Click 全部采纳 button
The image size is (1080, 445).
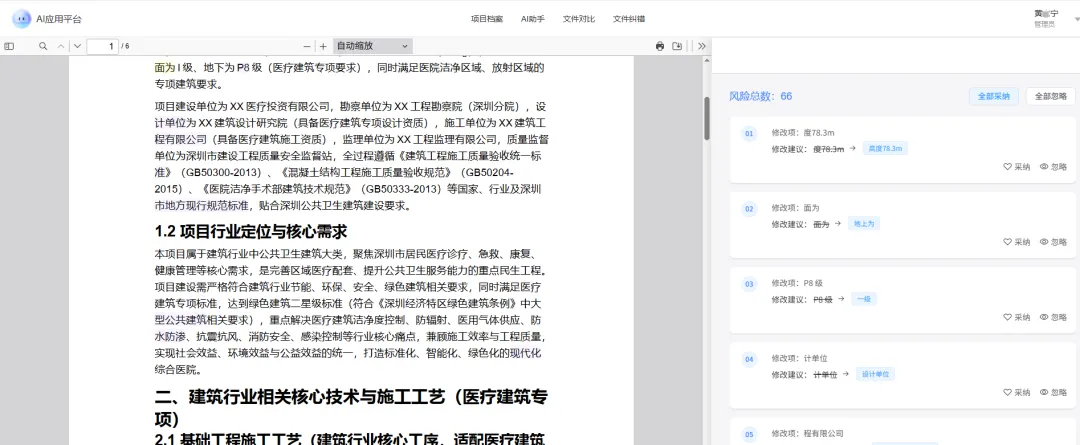coord(993,96)
